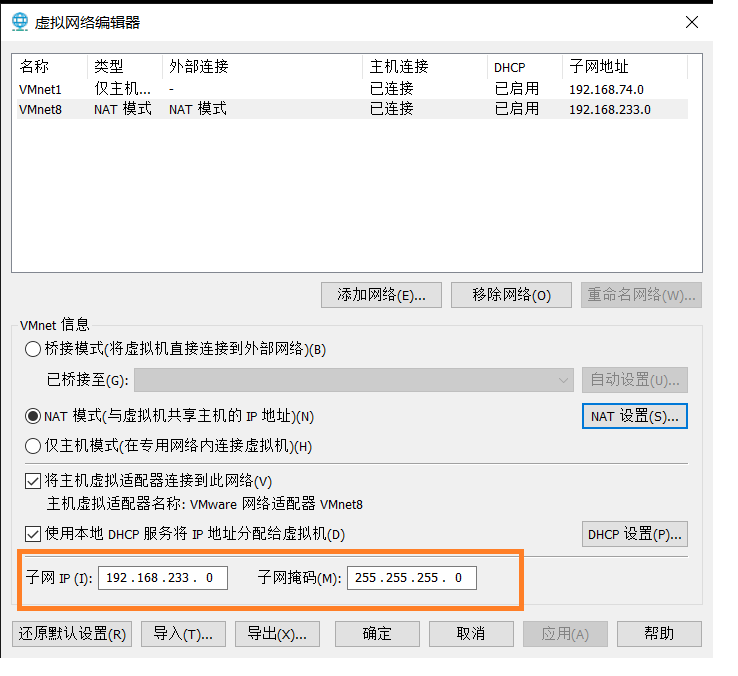Select the 桥接模式 radio button
Image resolution: width=738 pixels, height=676 pixels.
click(32, 349)
